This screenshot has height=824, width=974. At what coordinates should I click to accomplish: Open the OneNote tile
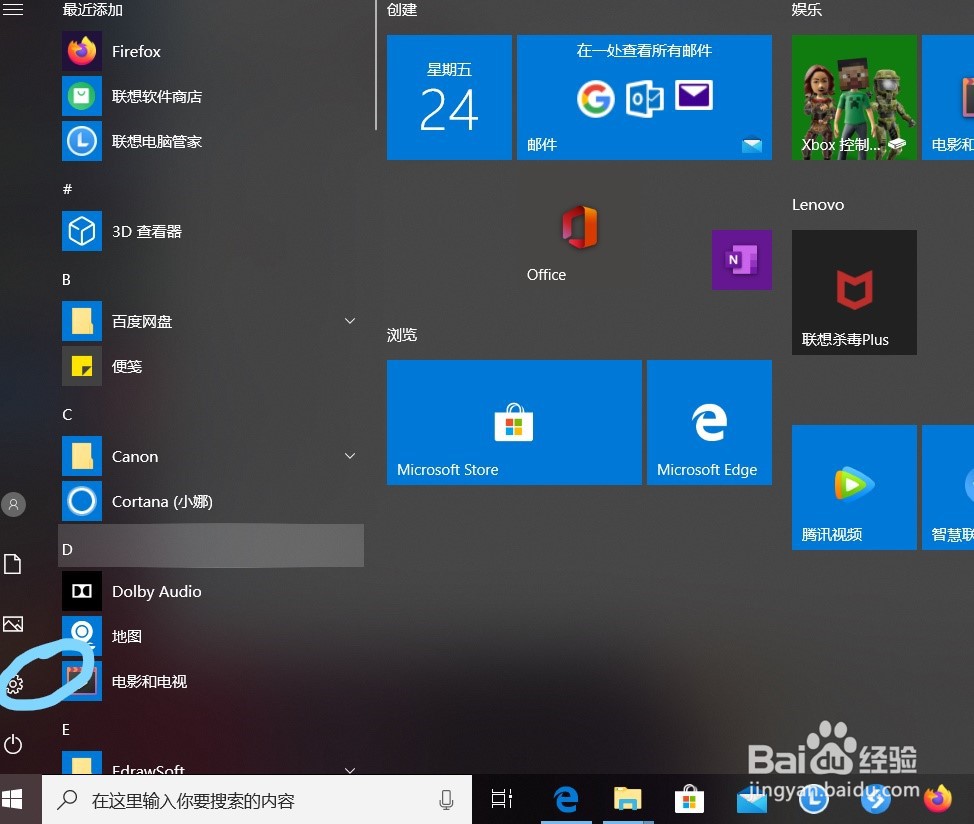[x=742, y=260]
